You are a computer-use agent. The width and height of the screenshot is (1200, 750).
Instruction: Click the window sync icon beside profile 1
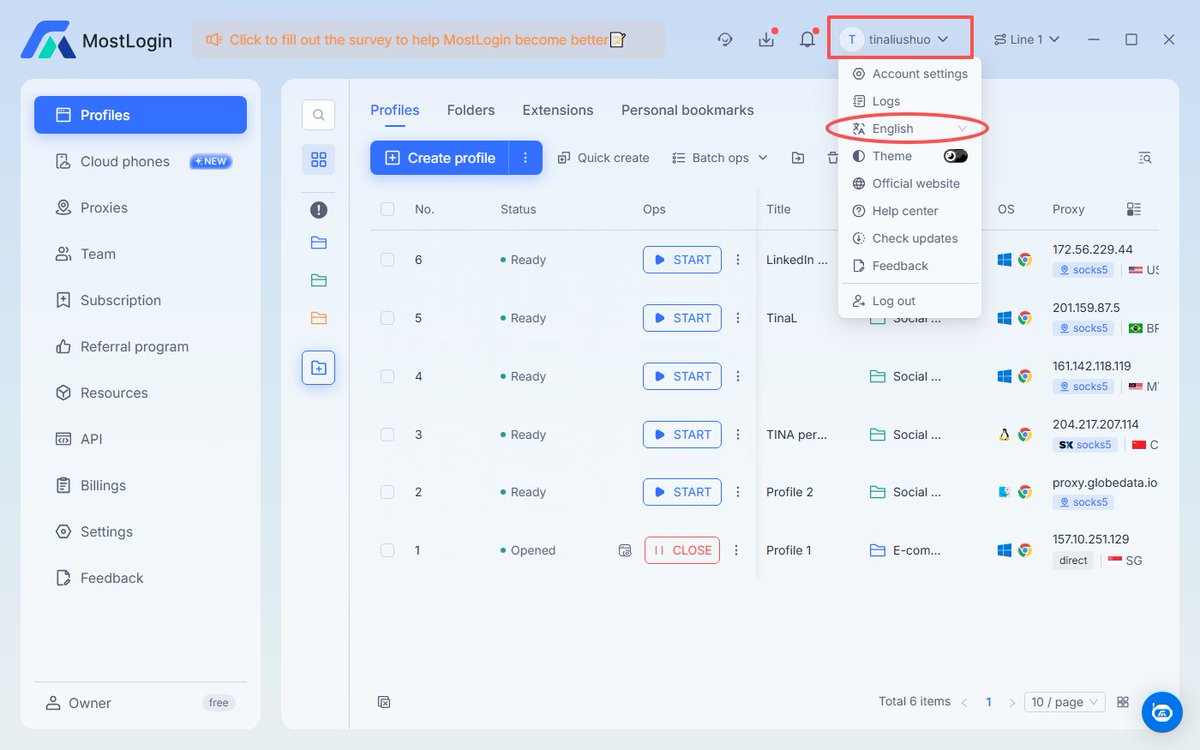(x=624, y=551)
